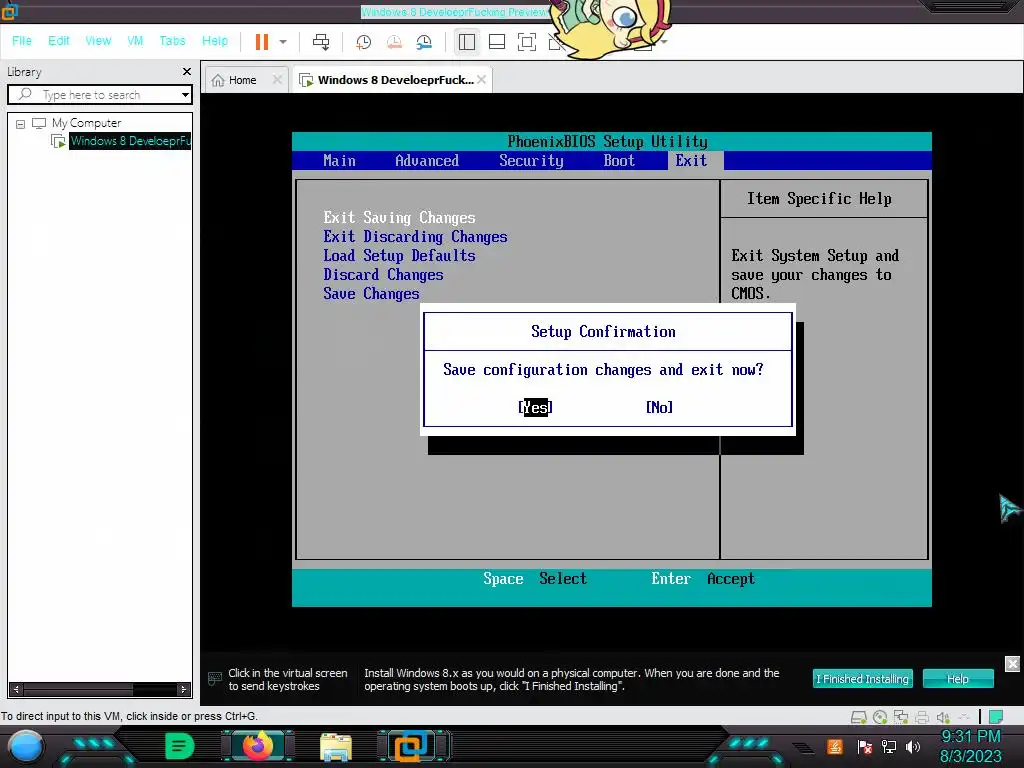Click Discard Changes option
Viewport: 1024px width, 768px height.
383,274
